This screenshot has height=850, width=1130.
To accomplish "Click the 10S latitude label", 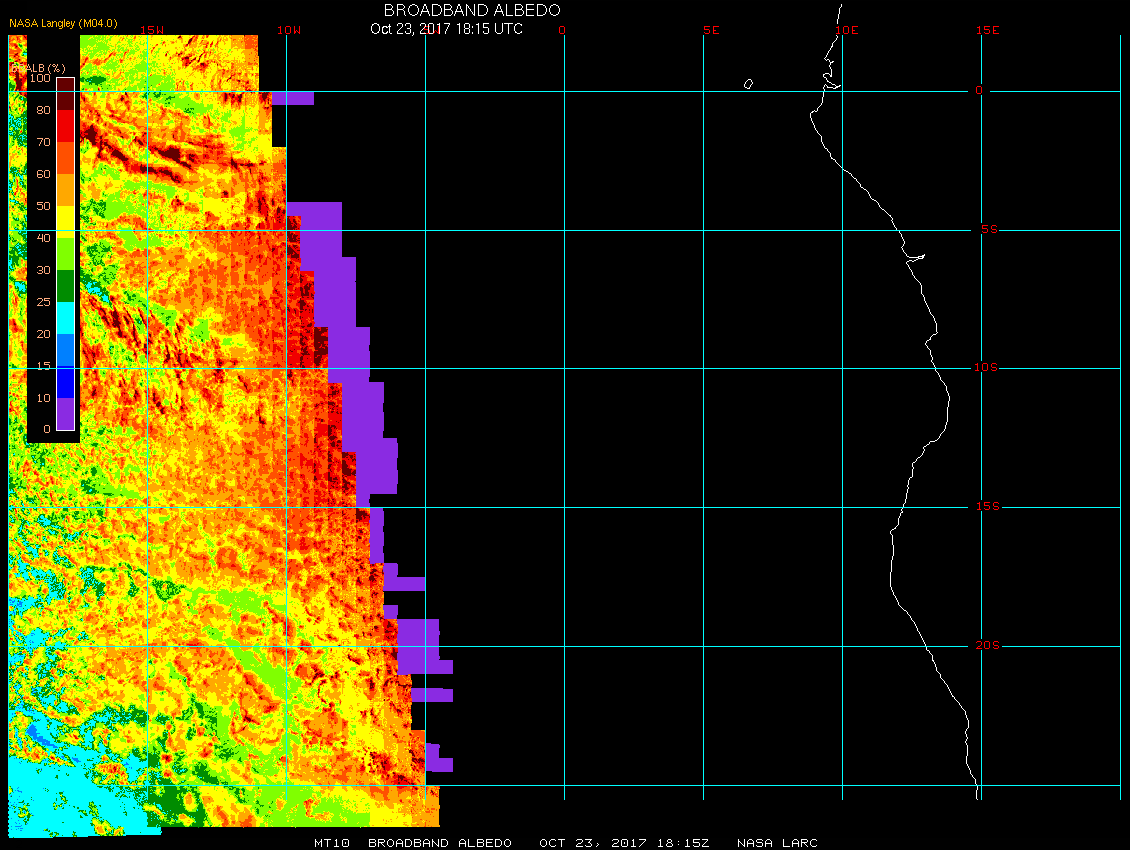I will (x=986, y=368).
